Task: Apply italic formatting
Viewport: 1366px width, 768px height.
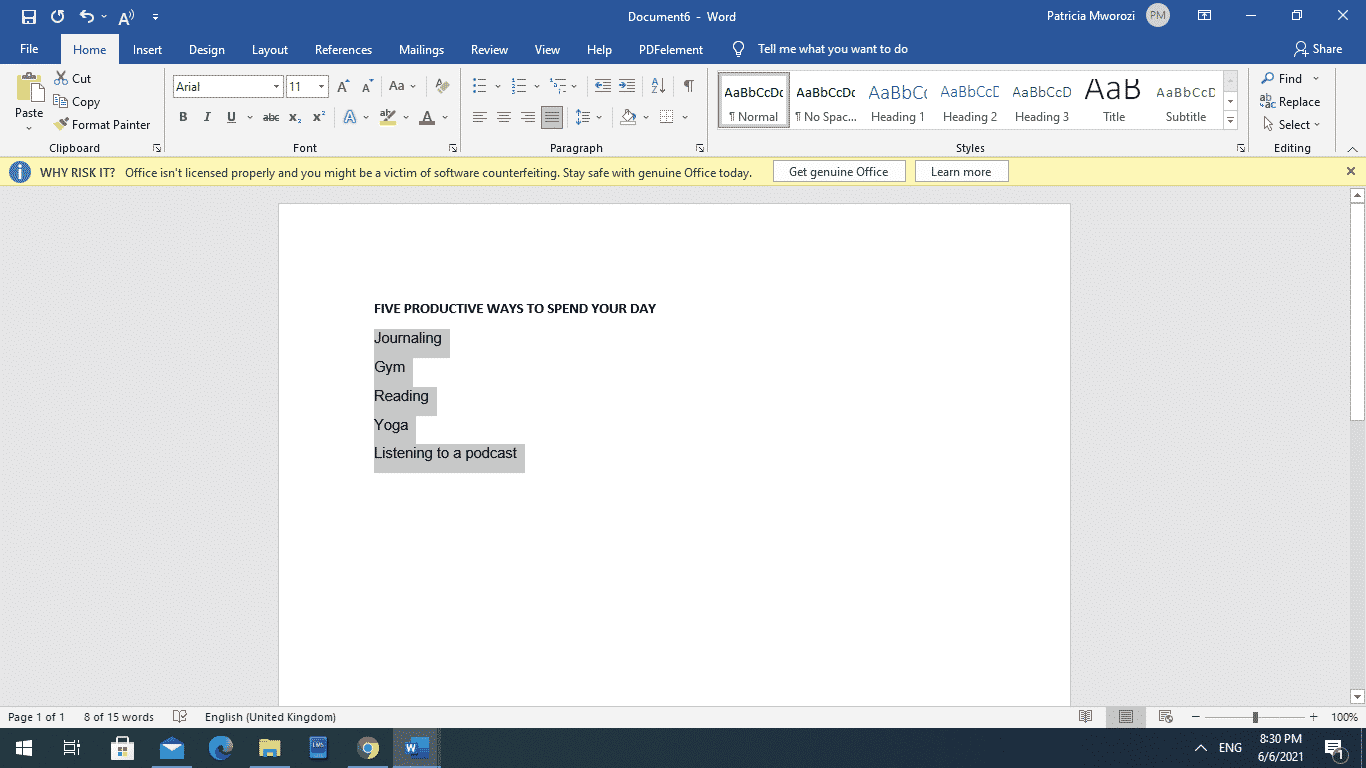Action: (207, 117)
